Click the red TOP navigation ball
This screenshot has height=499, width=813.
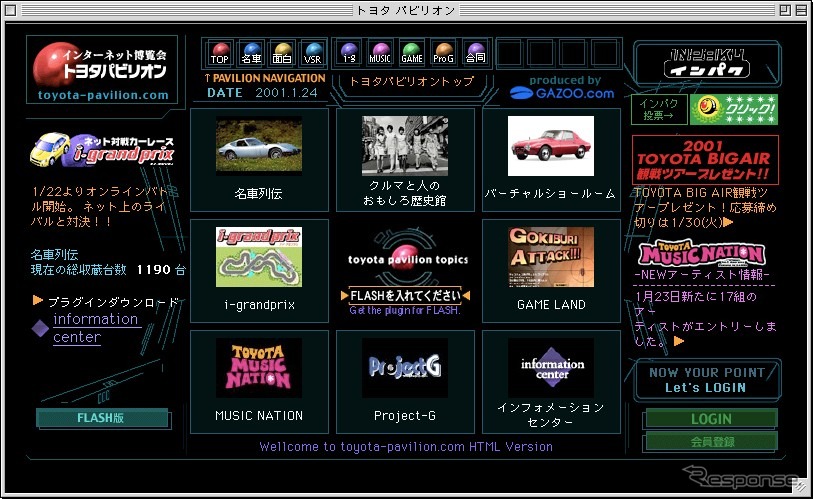pyautogui.click(x=220, y=53)
